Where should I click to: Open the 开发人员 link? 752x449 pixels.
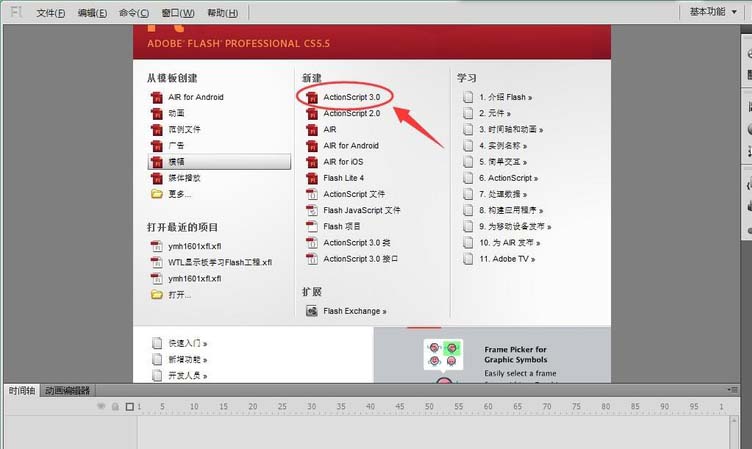188,376
